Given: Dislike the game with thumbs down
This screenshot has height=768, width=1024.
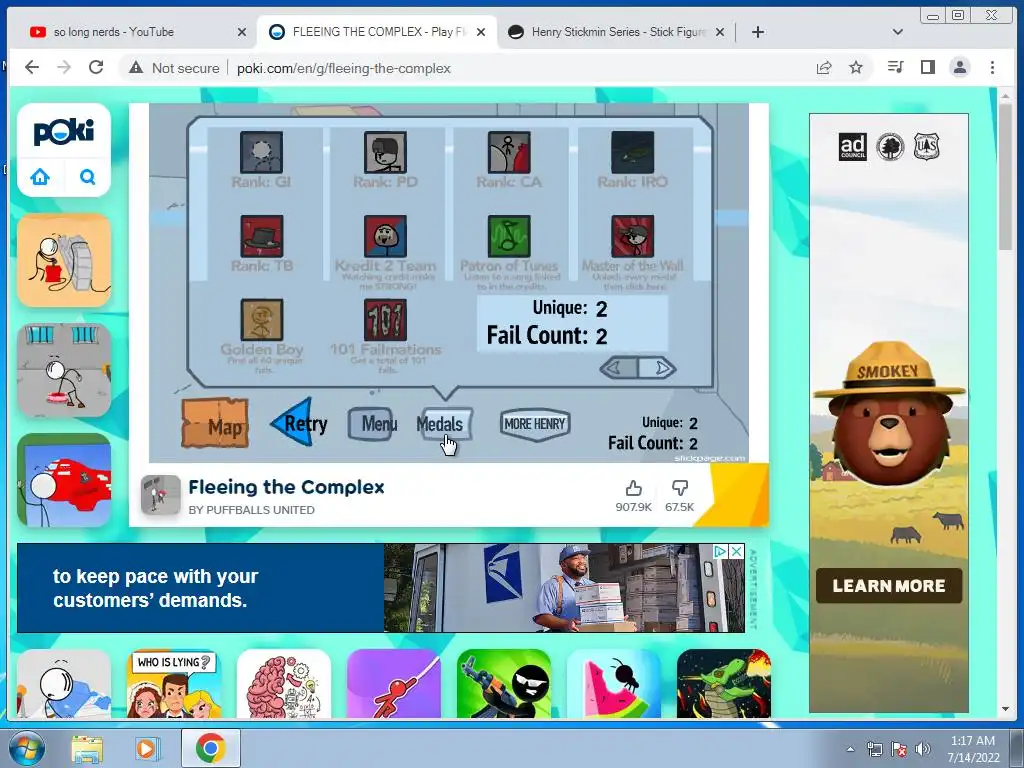Looking at the screenshot, I should (x=680, y=488).
